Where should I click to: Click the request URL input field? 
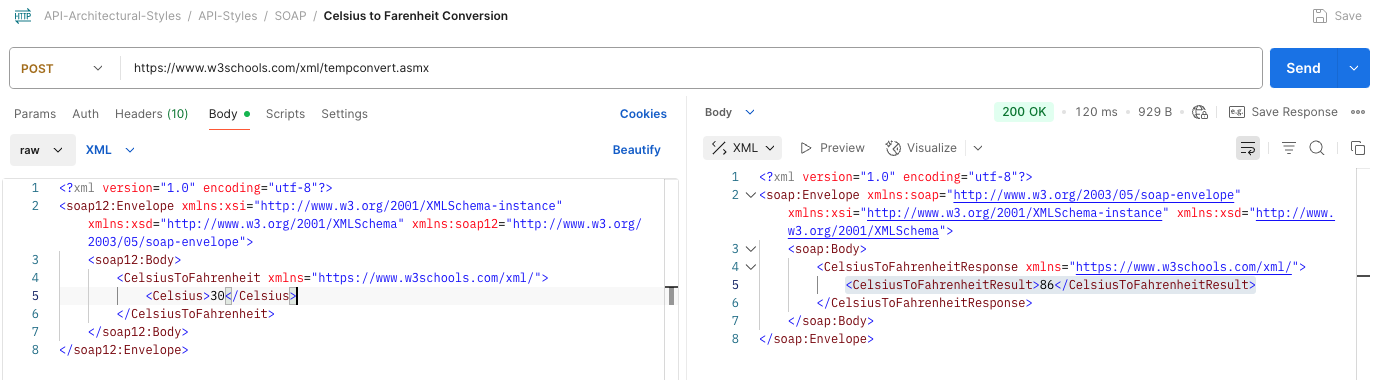(690, 68)
